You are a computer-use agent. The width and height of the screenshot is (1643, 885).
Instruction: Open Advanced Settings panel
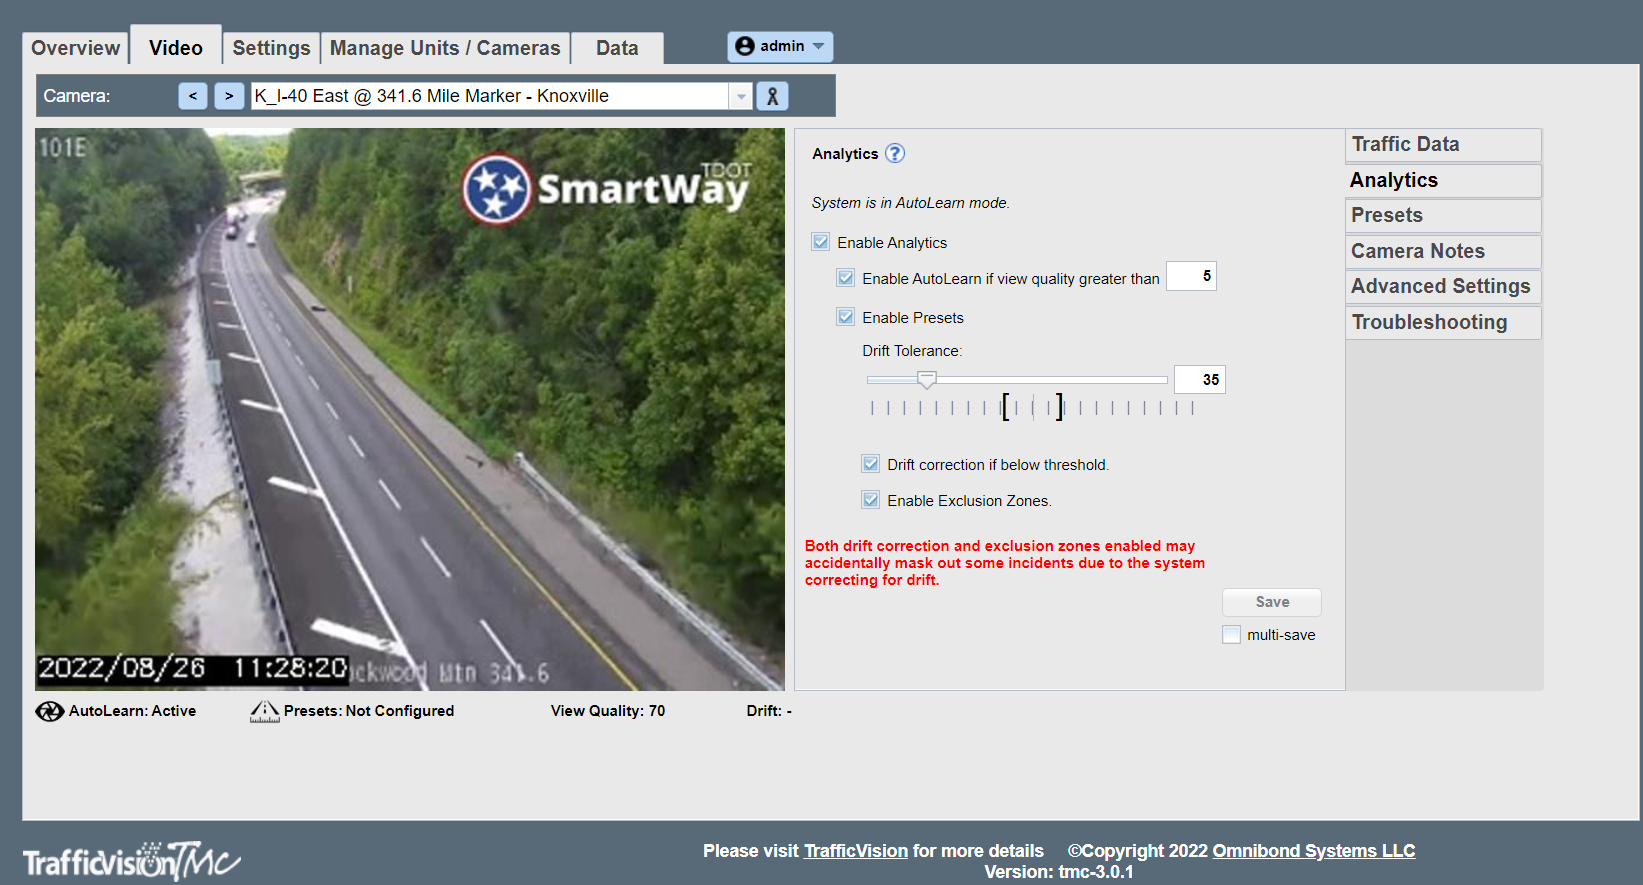1443,287
